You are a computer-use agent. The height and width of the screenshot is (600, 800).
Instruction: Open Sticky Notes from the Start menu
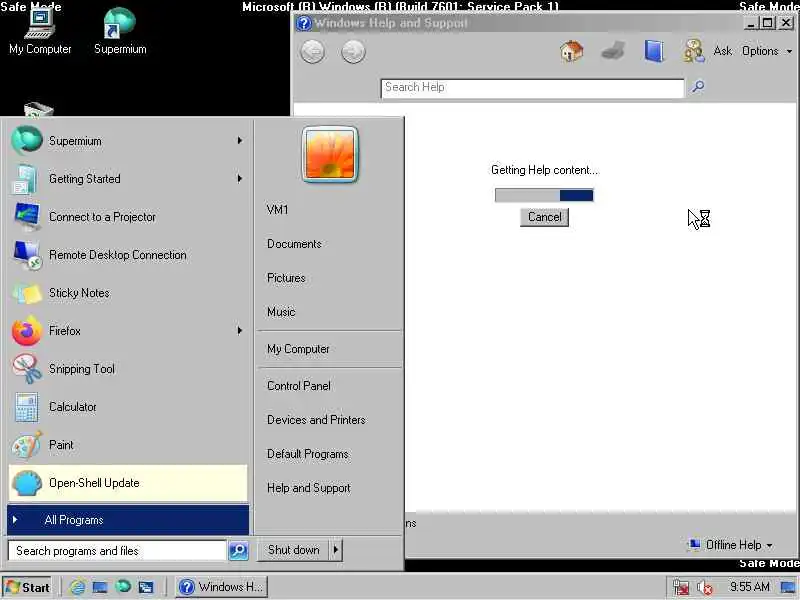[128, 292]
